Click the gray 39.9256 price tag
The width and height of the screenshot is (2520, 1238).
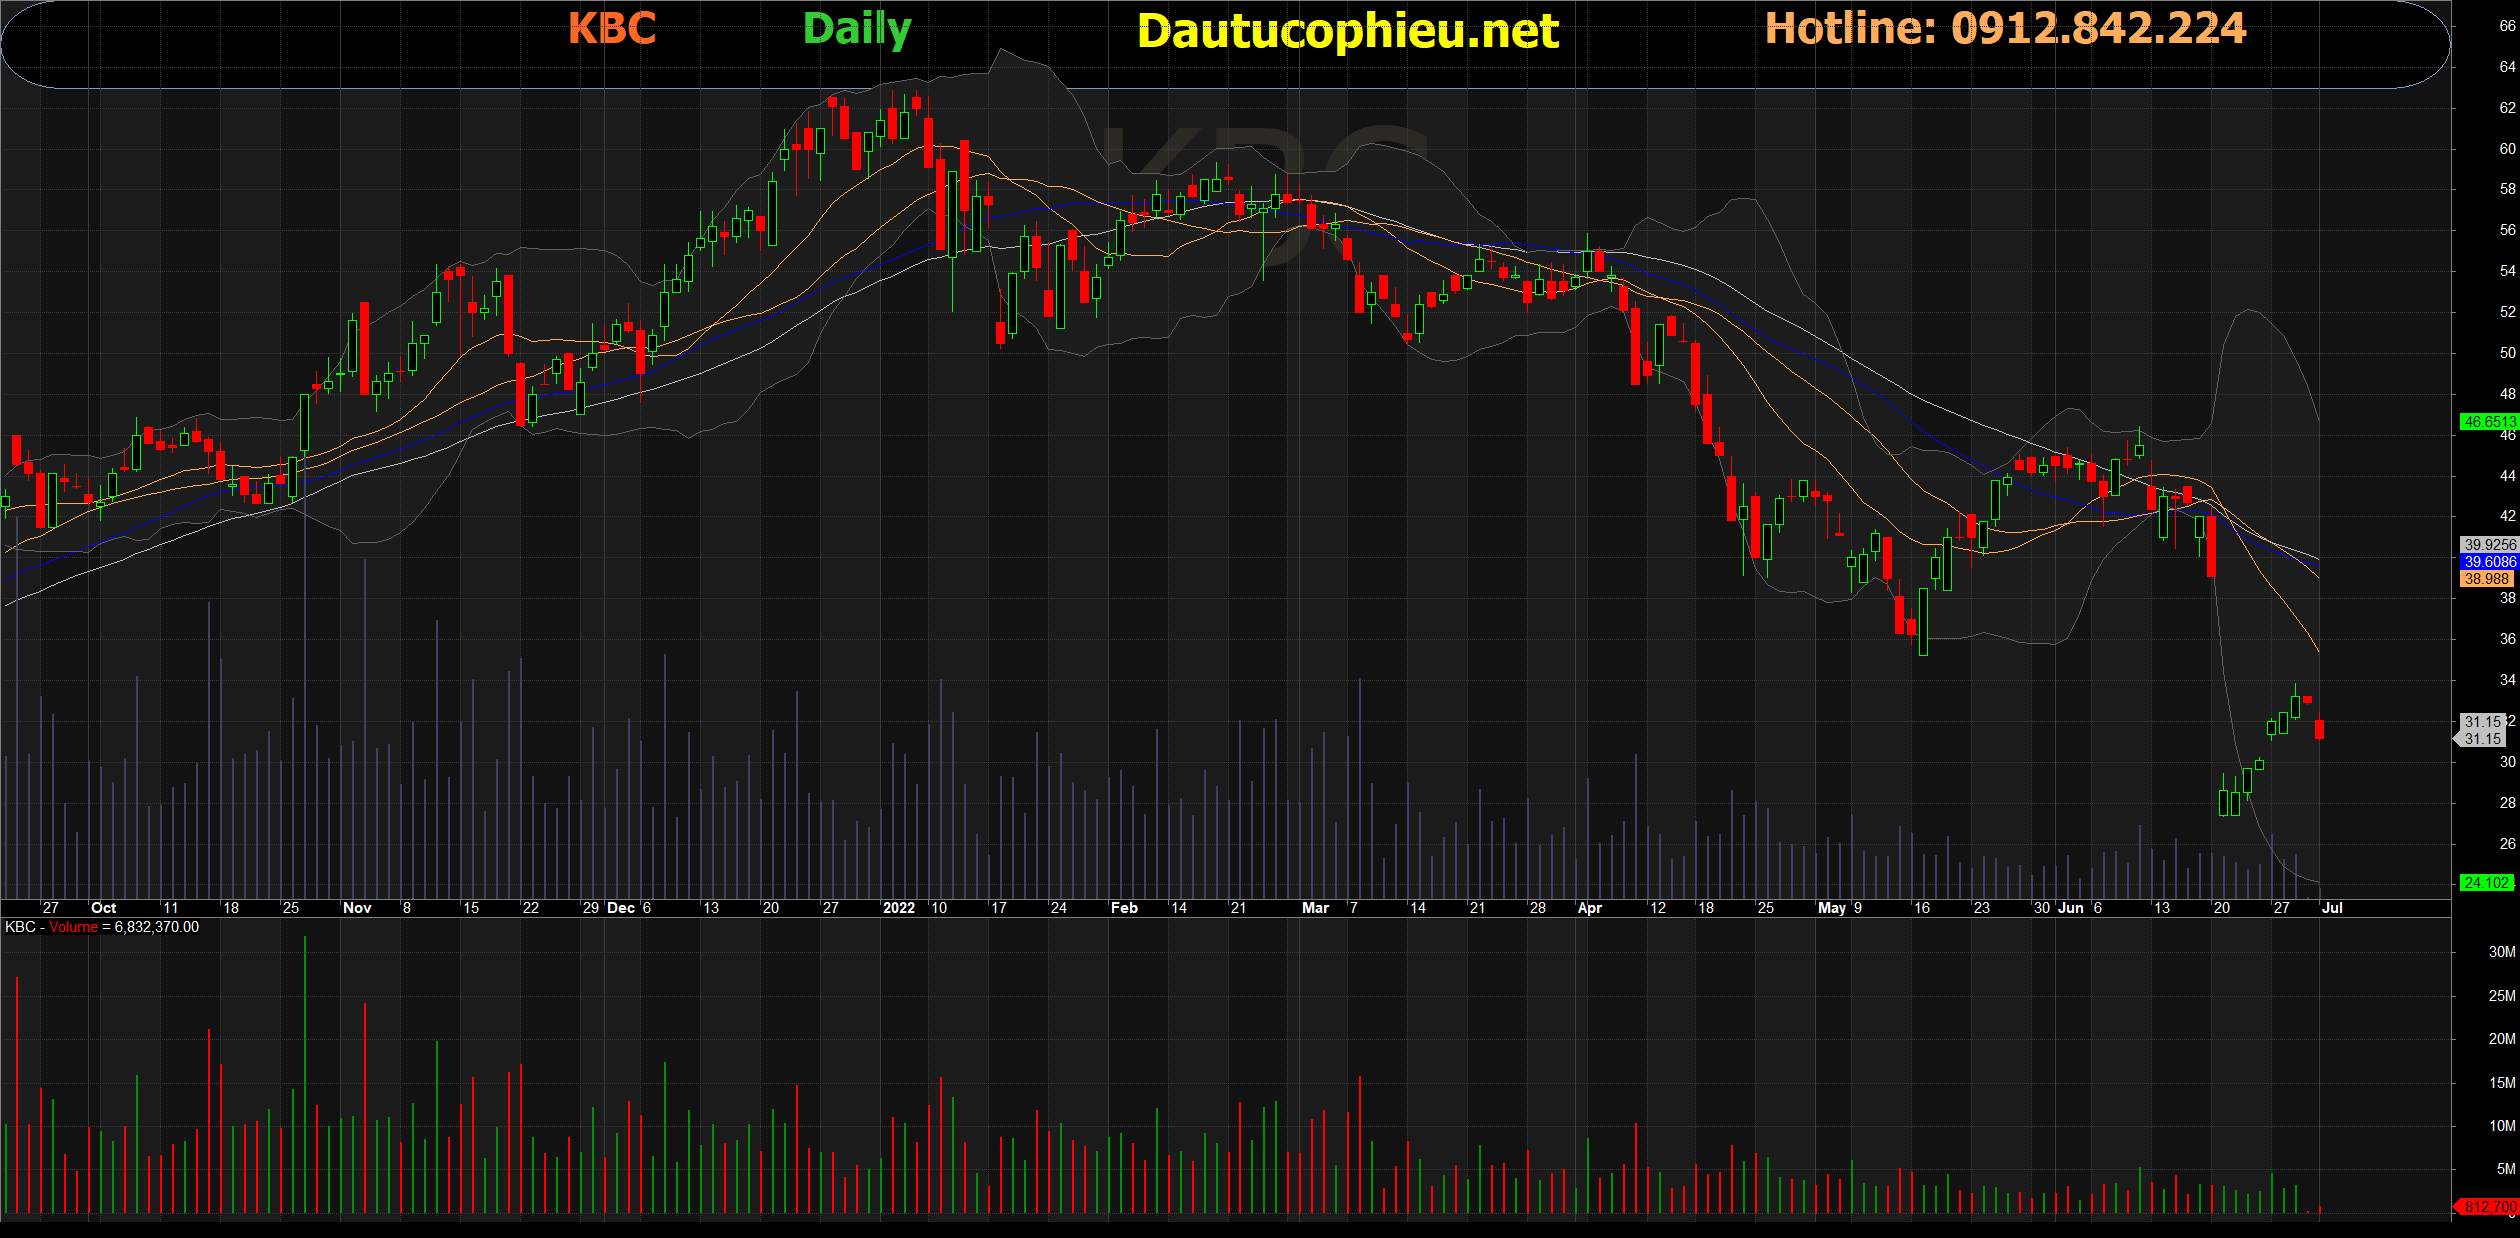2488,545
